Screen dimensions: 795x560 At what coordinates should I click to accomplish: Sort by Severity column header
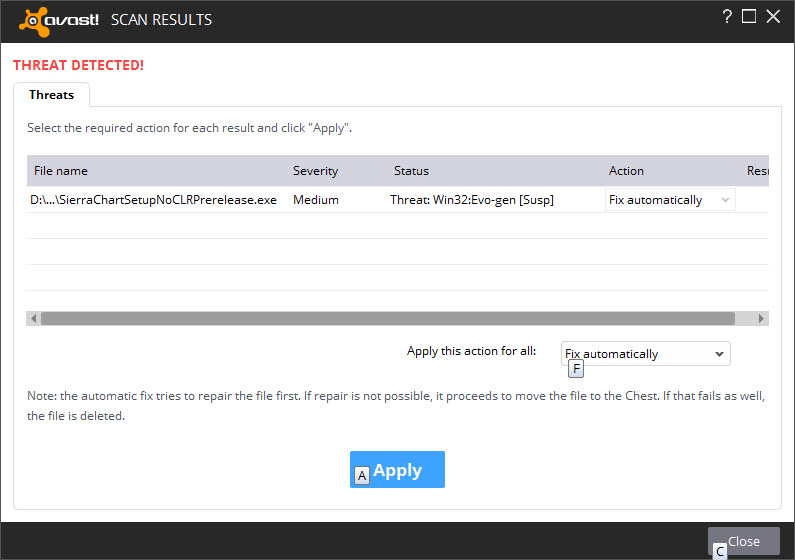tap(315, 171)
